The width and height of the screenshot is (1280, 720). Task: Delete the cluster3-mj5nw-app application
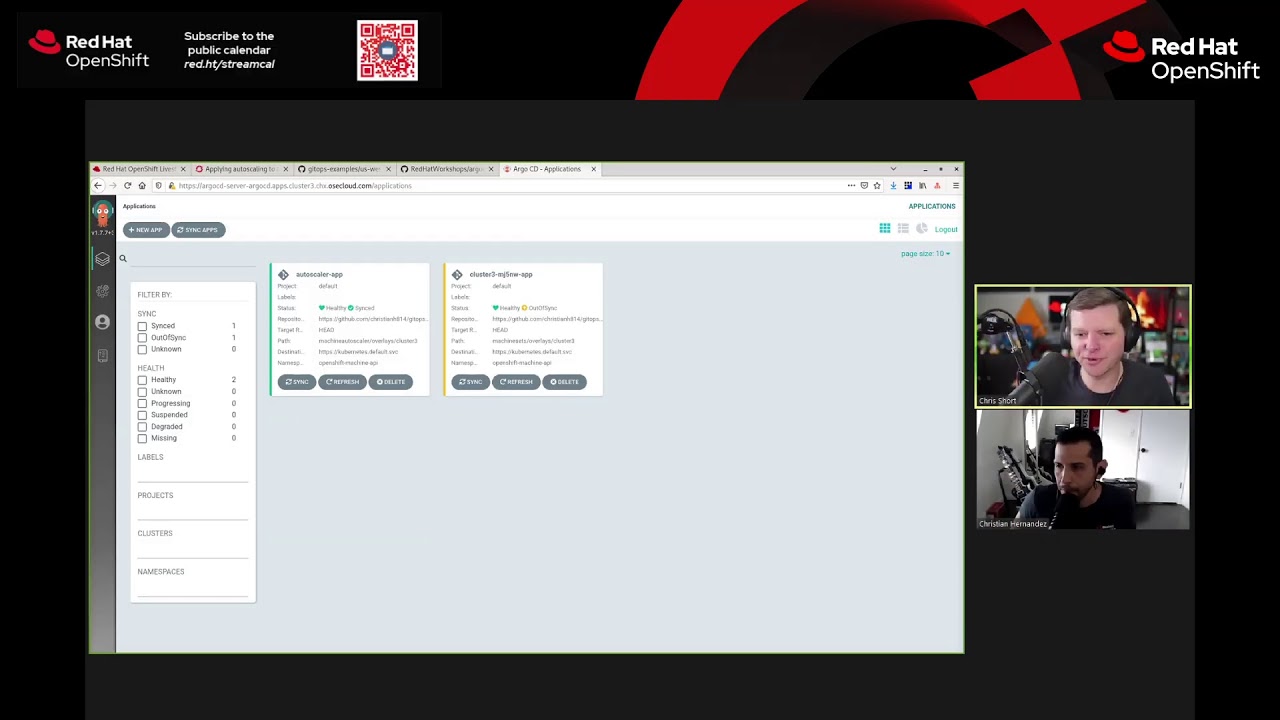point(565,382)
